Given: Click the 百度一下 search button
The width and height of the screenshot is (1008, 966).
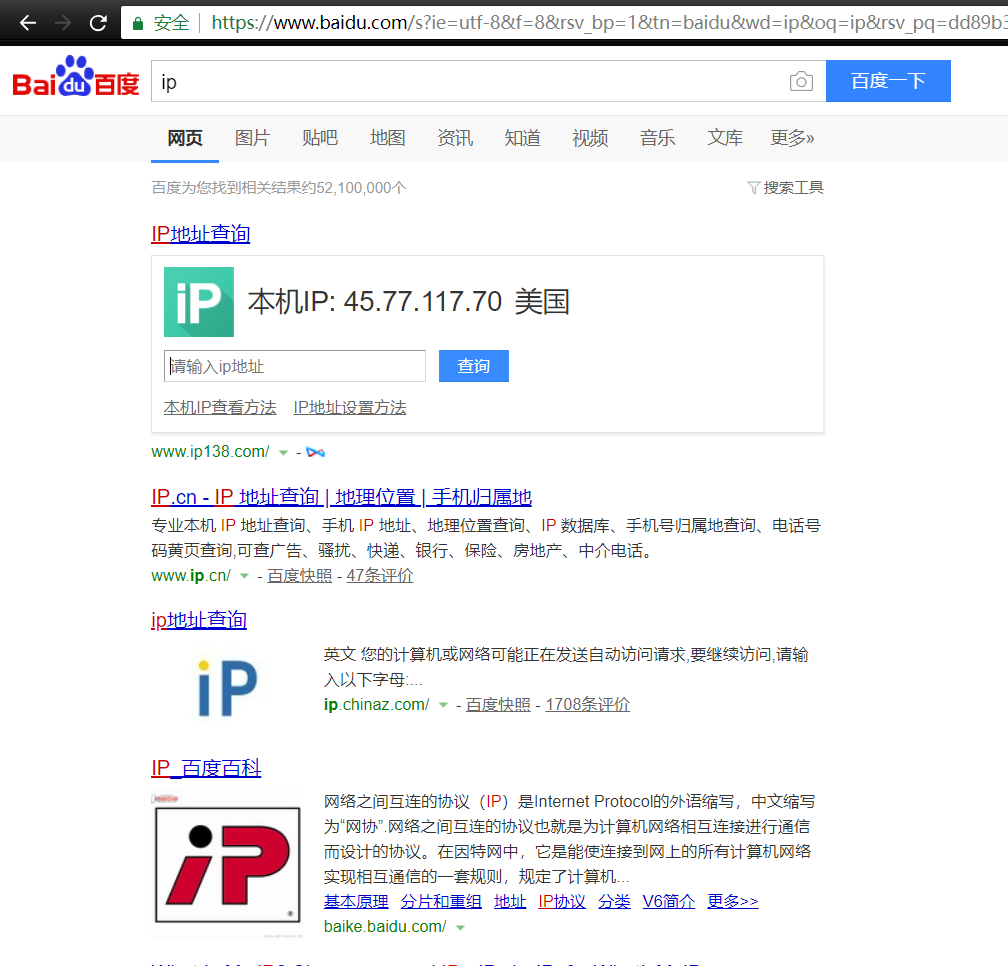Looking at the screenshot, I should coord(888,81).
